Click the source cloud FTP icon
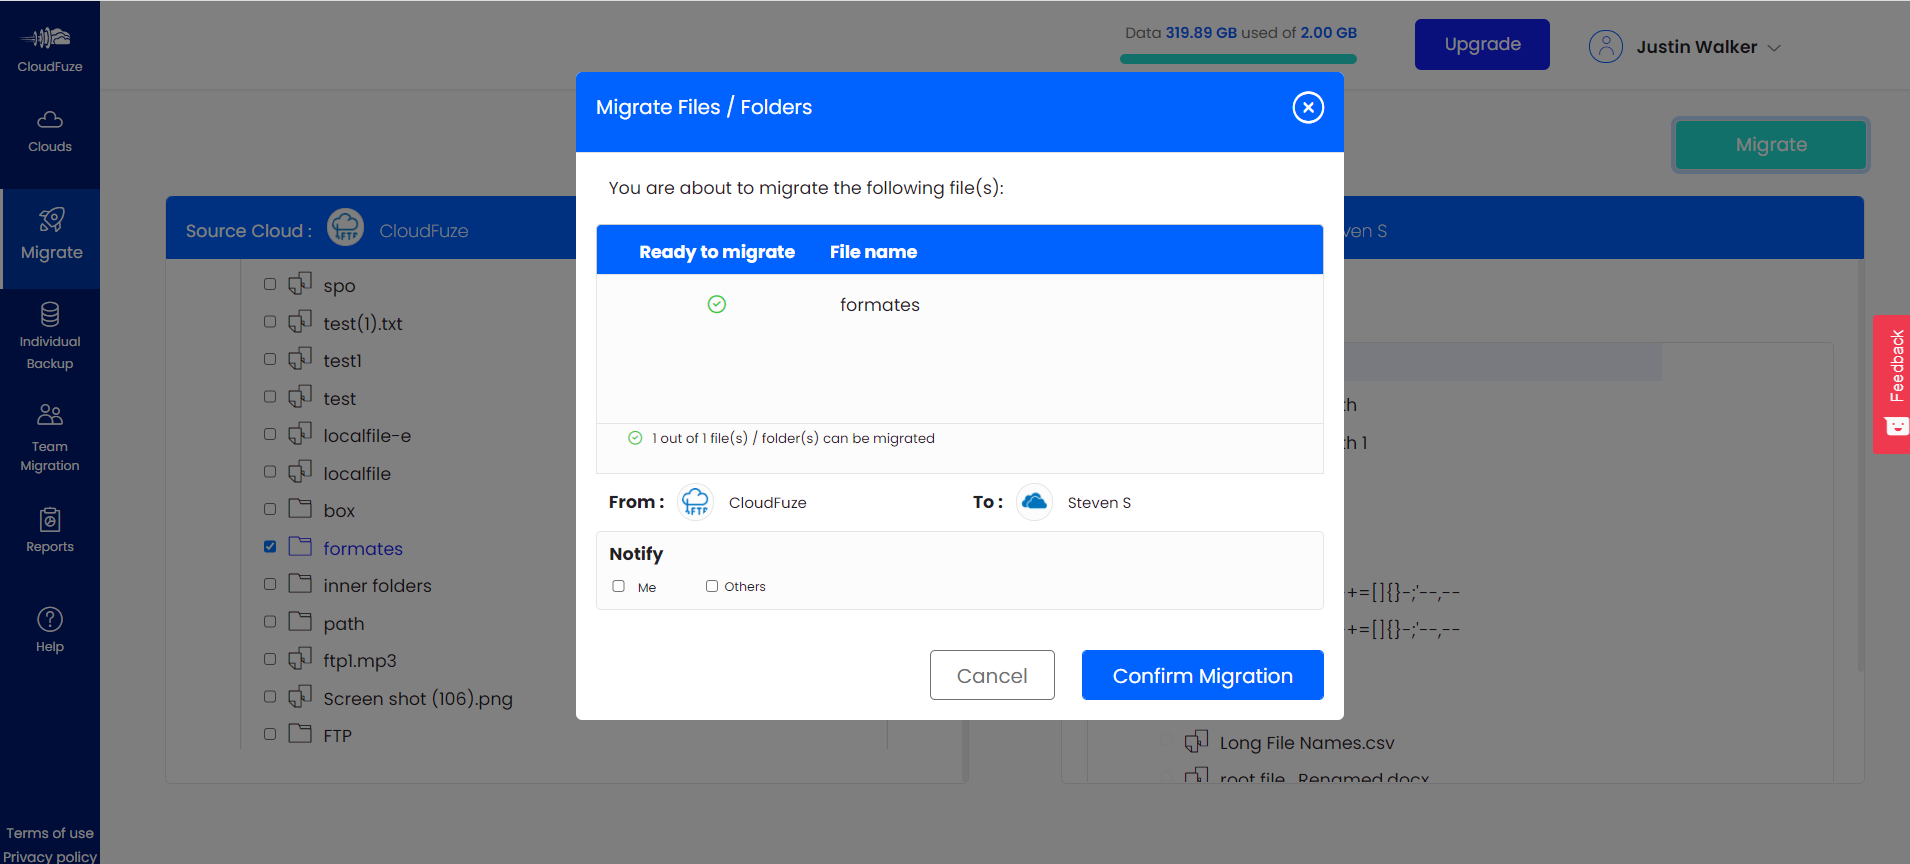Screen dimensions: 1910x864 point(345,228)
